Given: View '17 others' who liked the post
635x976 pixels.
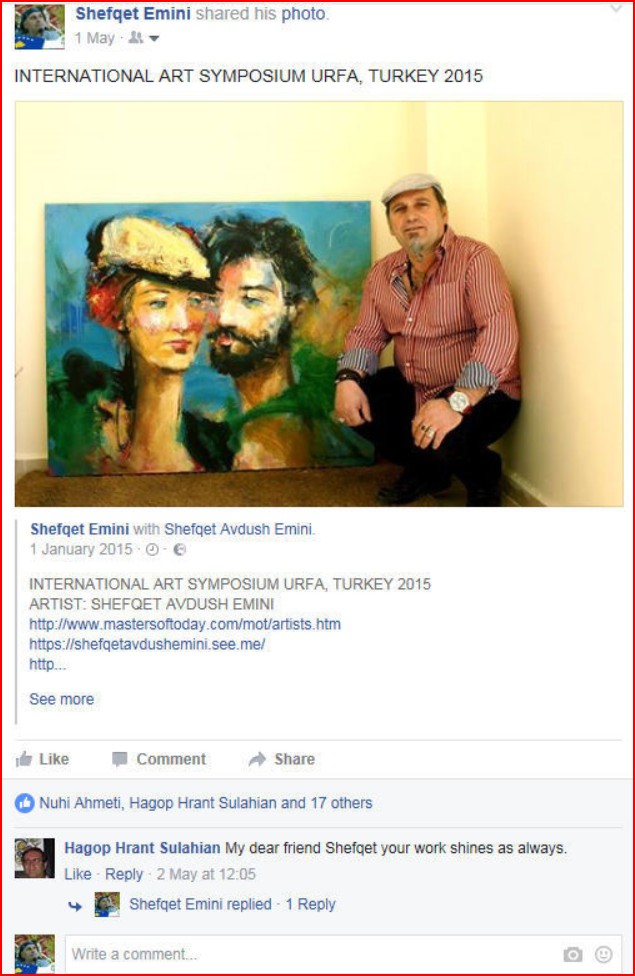Looking at the screenshot, I should pyautogui.click(x=341, y=803).
